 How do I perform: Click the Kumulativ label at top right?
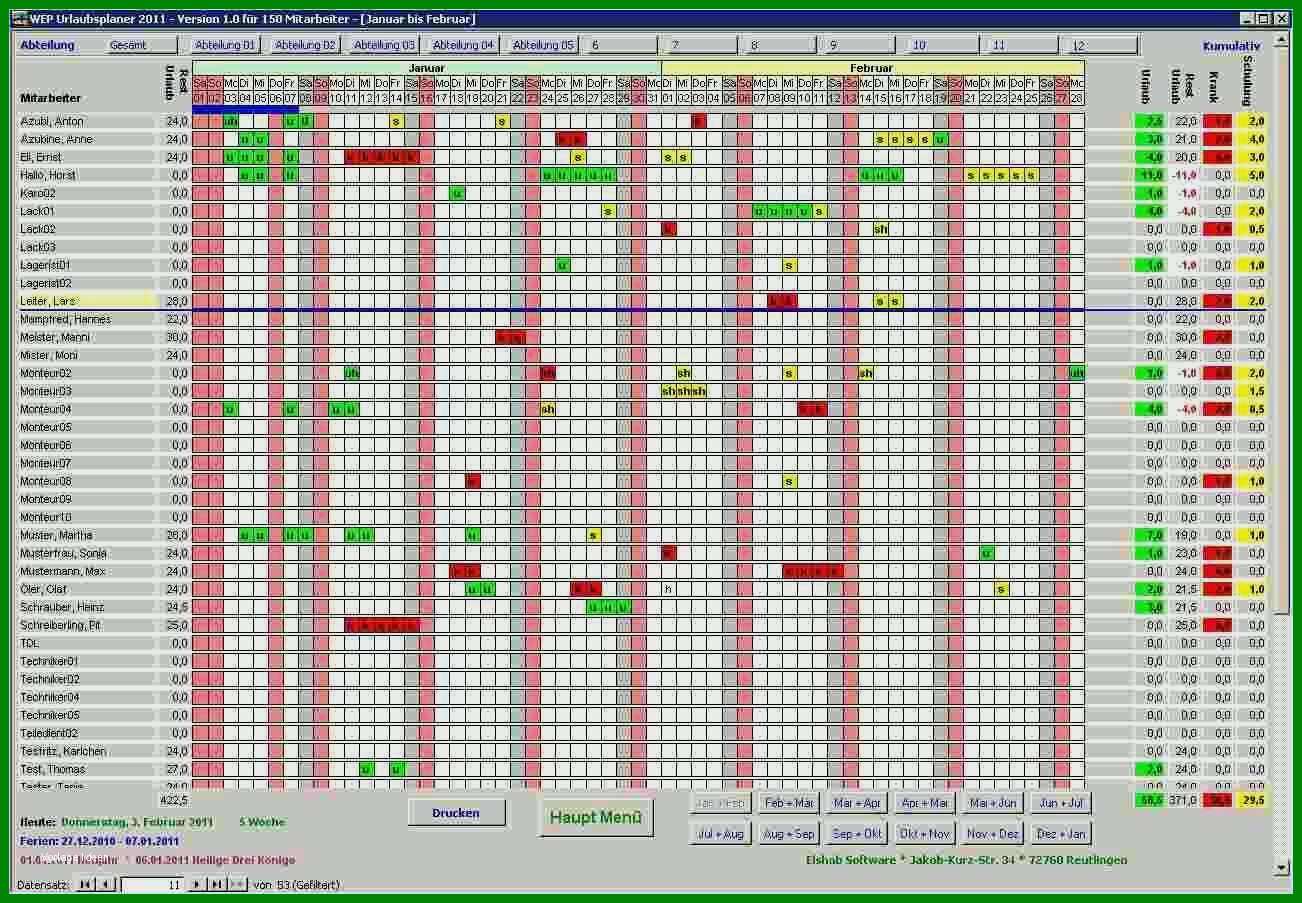point(1232,46)
